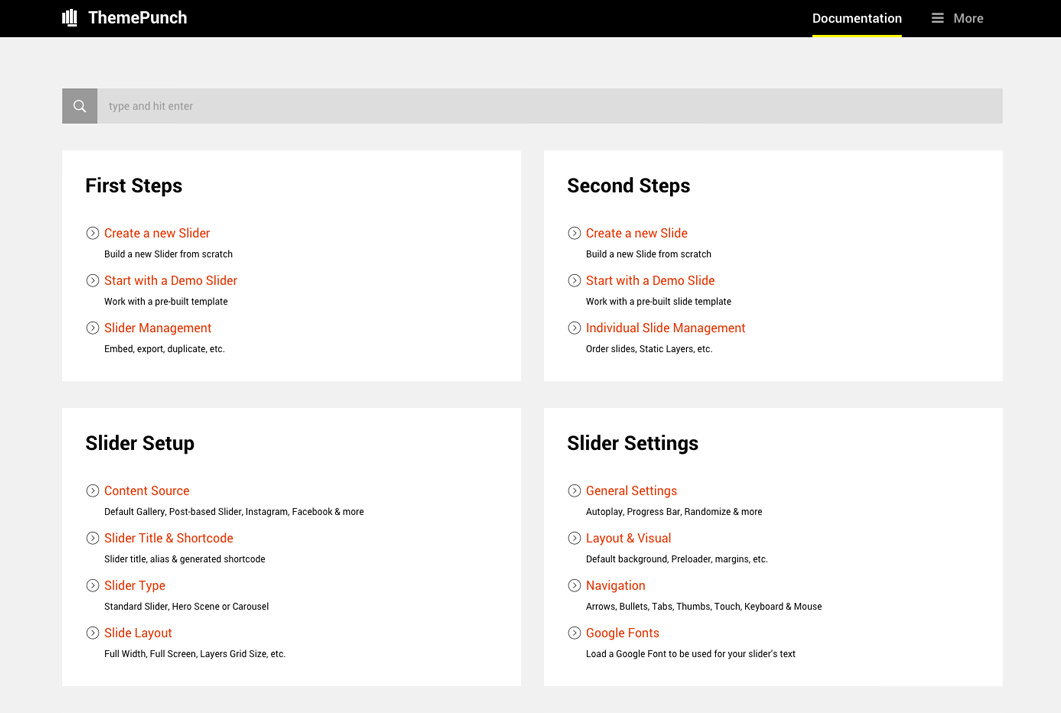The height and width of the screenshot is (713, 1061).
Task: Click 'Build a new Slider from scratch' text
Action: [168, 254]
